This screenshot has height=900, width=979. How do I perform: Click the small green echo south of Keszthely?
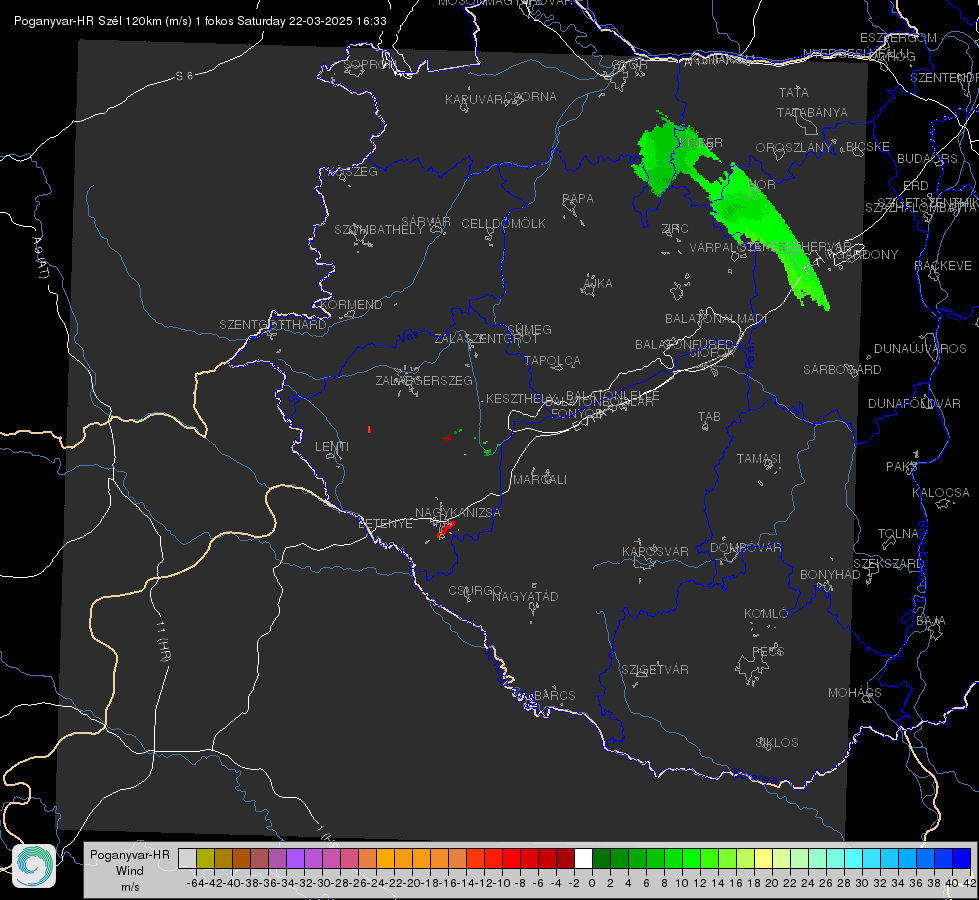click(488, 451)
